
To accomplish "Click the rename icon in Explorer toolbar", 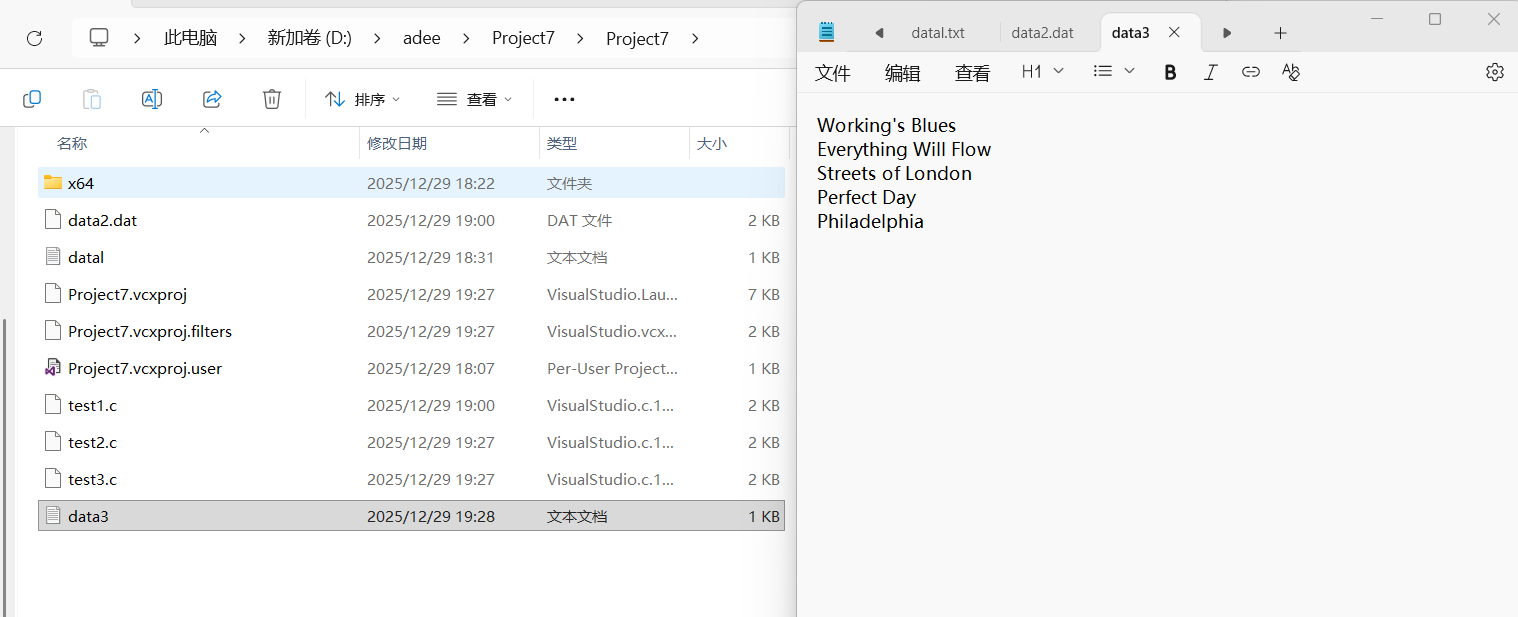I will [152, 99].
